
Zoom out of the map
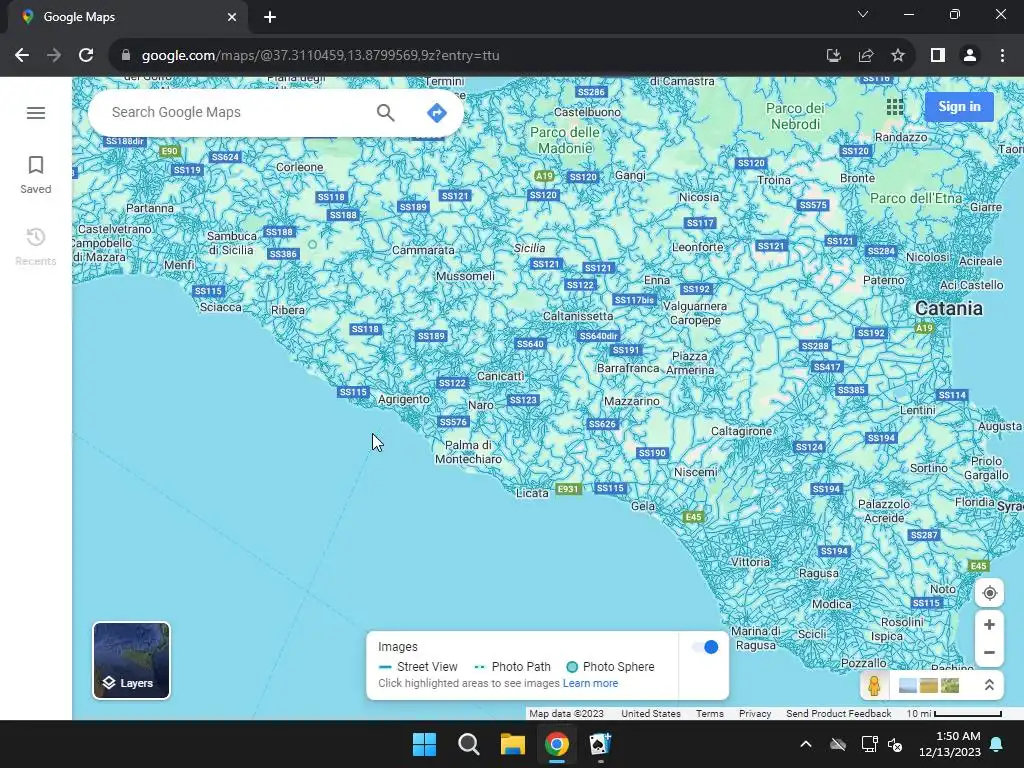[x=989, y=652]
